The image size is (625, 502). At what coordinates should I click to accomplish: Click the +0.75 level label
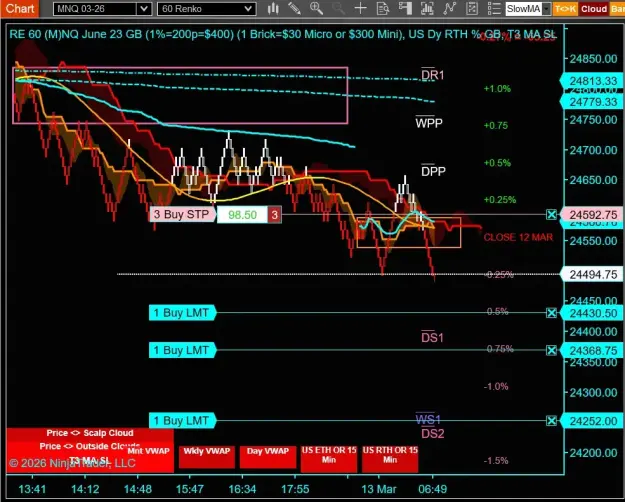[x=496, y=125]
